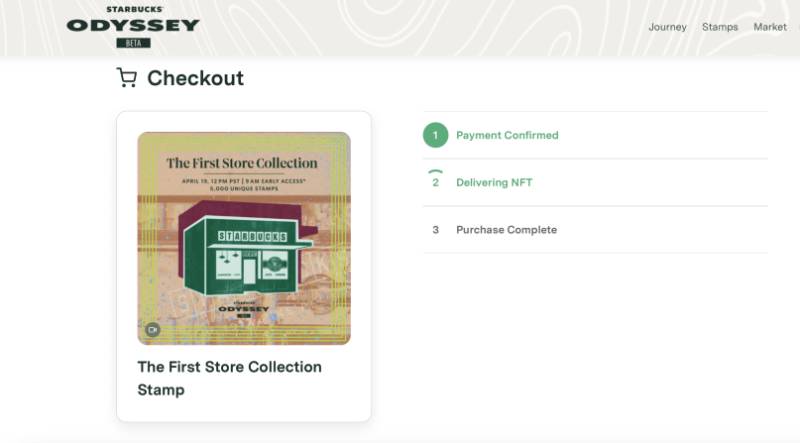Click the video camera icon on stamp image
The height and width of the screenshot is (443, 800).
pyautogui.click(x=152, y=330)
